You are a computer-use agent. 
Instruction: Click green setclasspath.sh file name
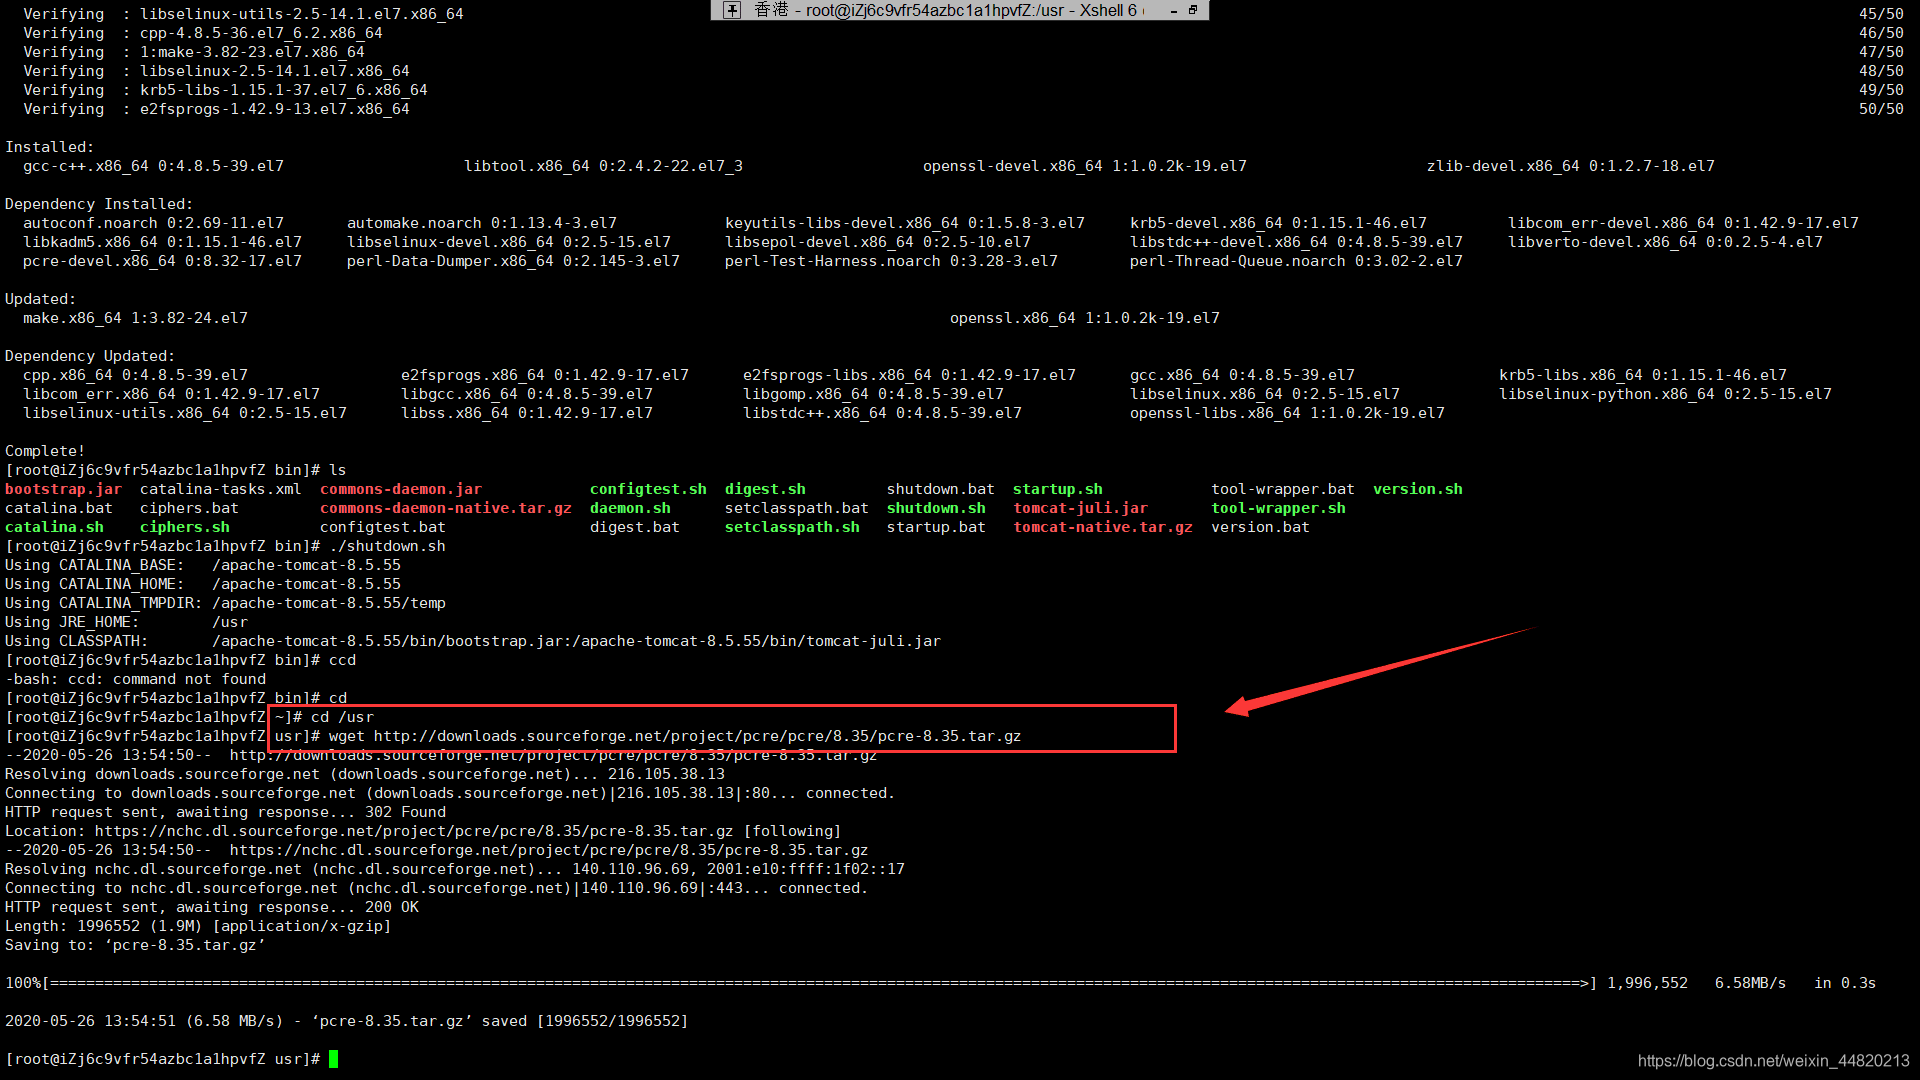[x=792, y=527]
